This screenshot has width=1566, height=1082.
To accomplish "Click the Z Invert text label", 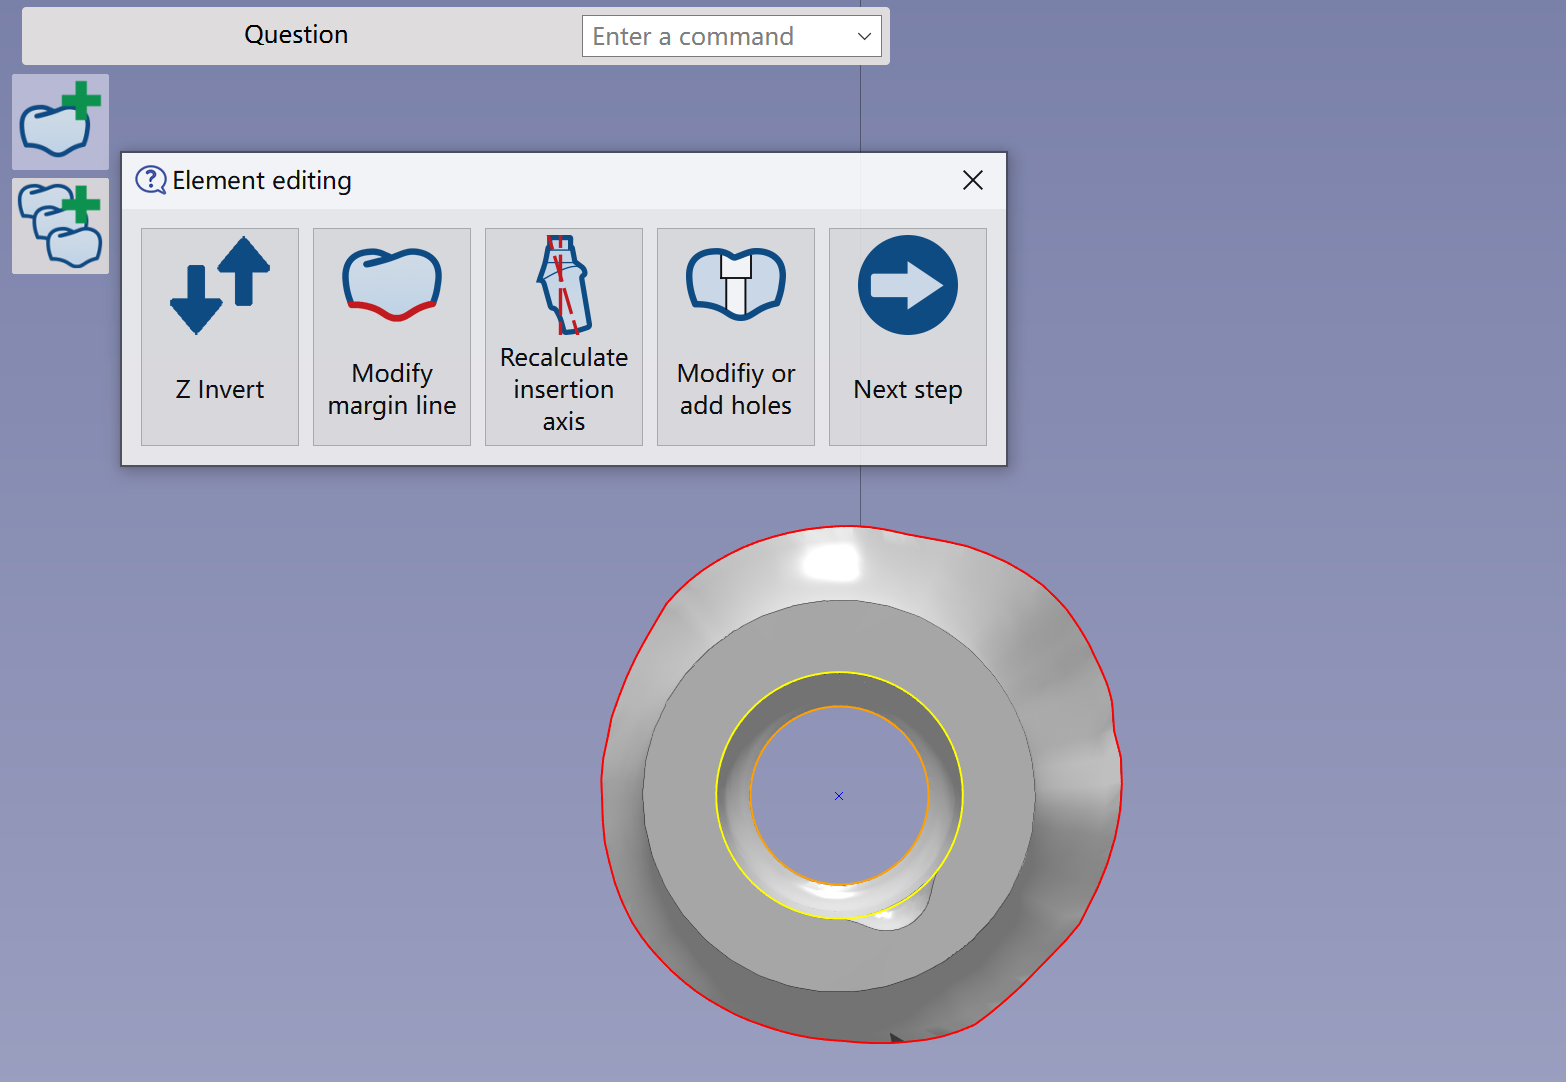I will pyautogui.click(x=220, y=389).
